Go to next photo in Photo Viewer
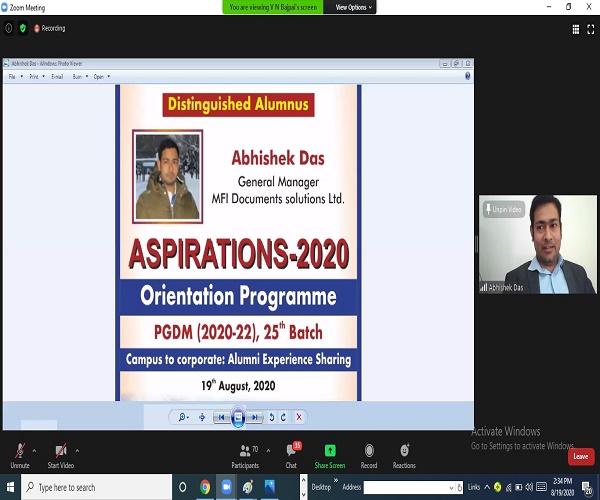Image resolution: width=600 pixels, height=500 pixels. tap(254, 417)
